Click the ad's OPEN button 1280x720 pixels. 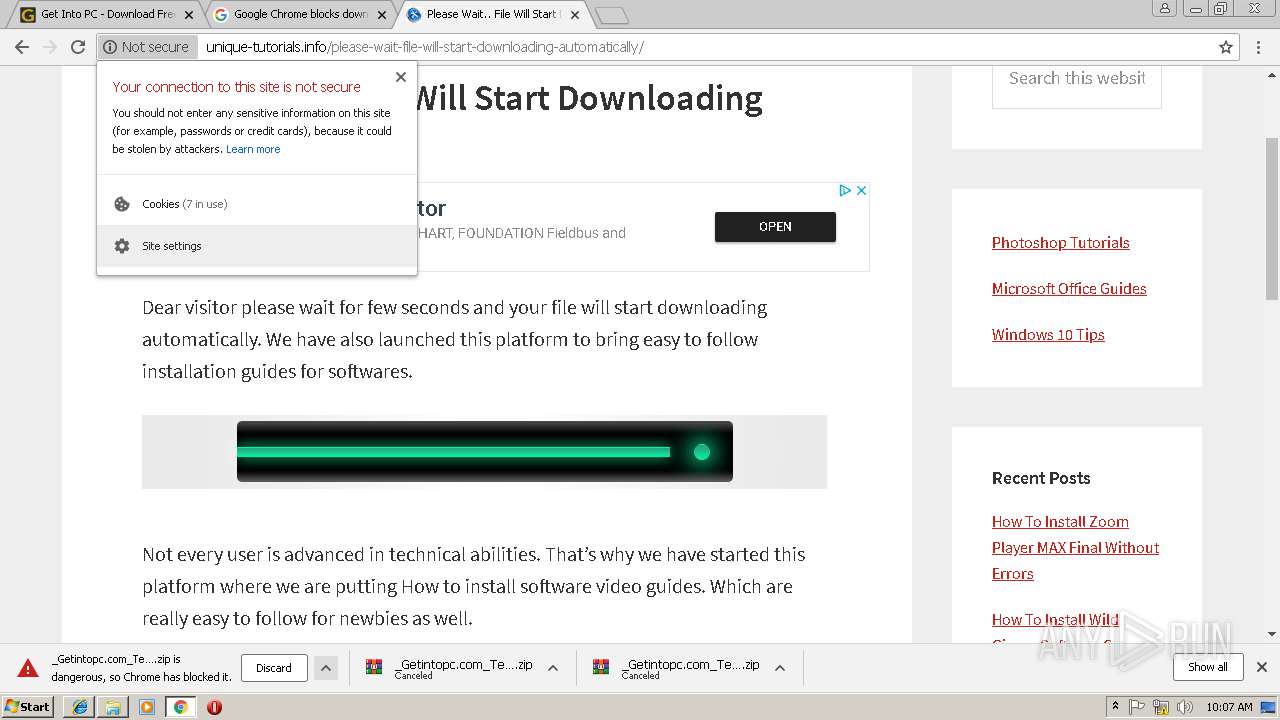click(775, 227)
